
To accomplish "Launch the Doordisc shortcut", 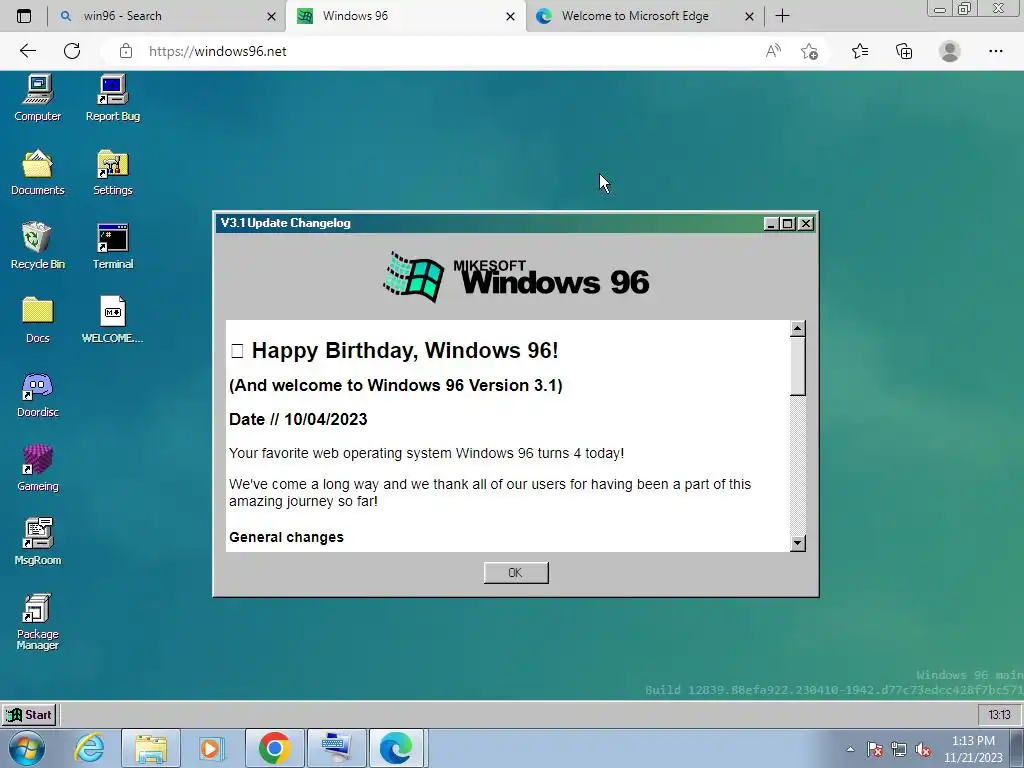I will tap(37, 394).
